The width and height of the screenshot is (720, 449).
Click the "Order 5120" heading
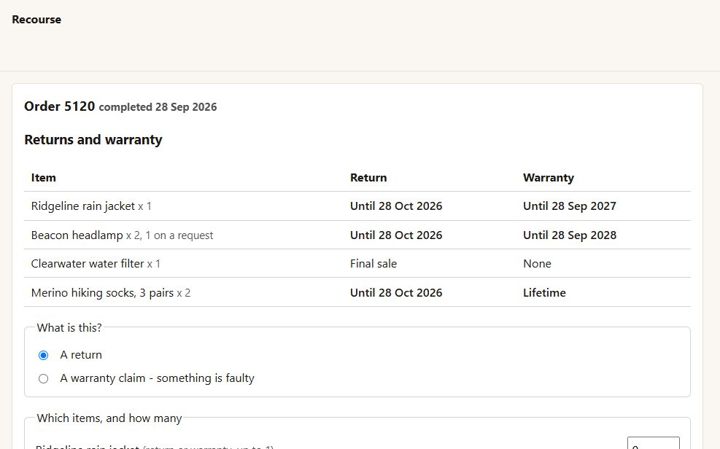[59, 106]
